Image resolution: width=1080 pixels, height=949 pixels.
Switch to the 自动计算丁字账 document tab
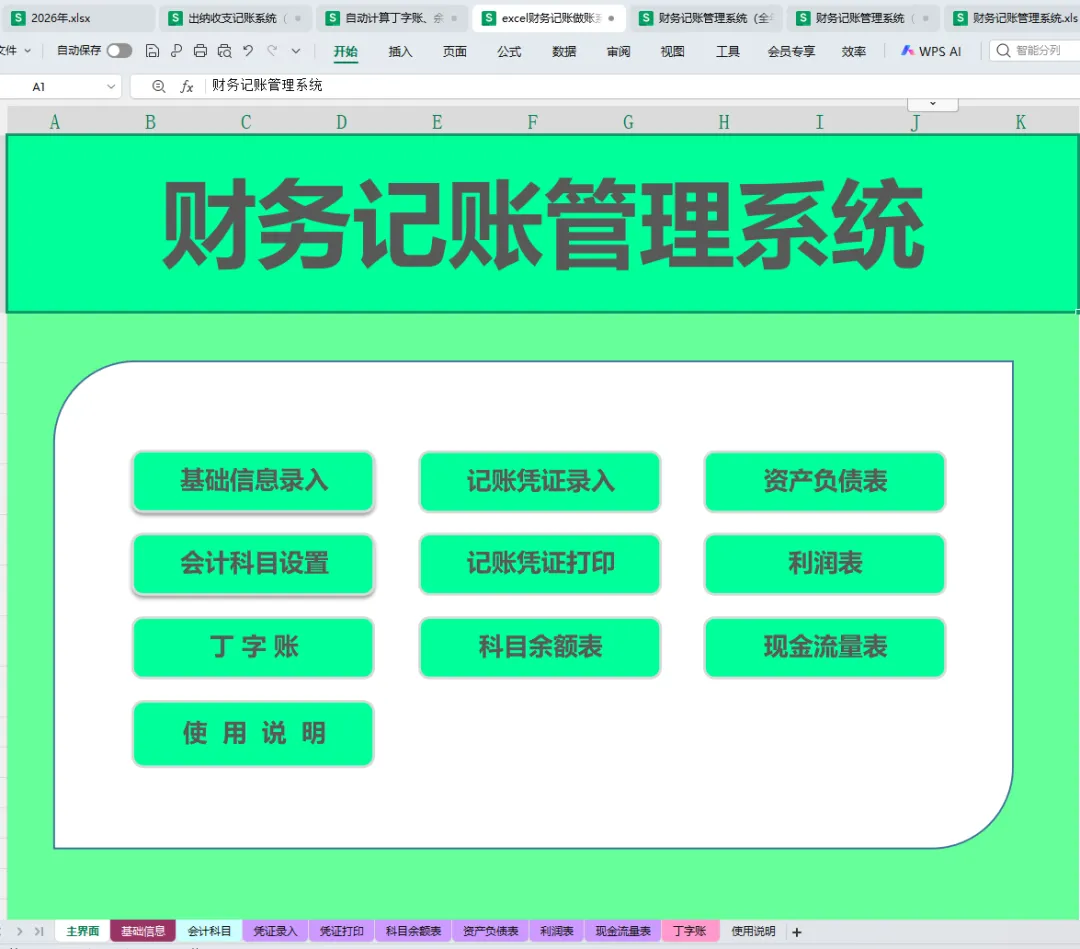pyautogui.click(x=393, y=18)
